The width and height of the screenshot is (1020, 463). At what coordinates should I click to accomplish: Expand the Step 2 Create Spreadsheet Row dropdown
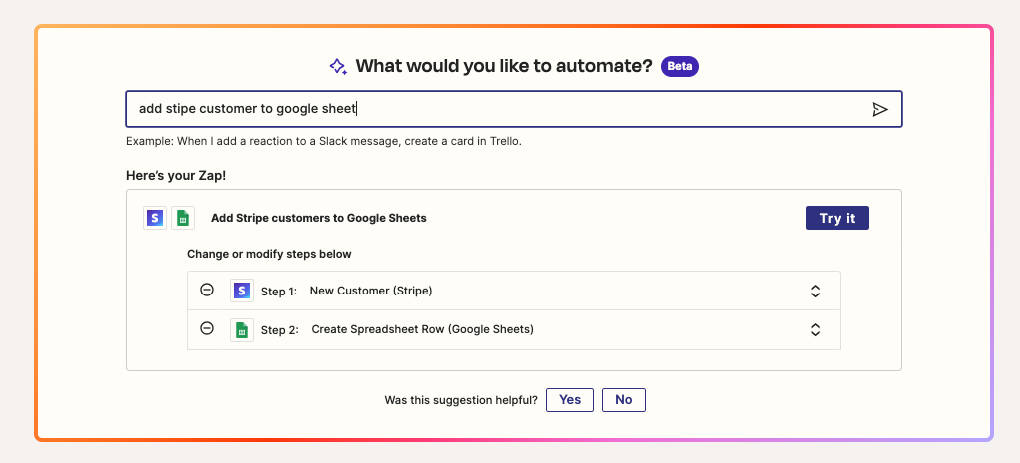point(815,329)
